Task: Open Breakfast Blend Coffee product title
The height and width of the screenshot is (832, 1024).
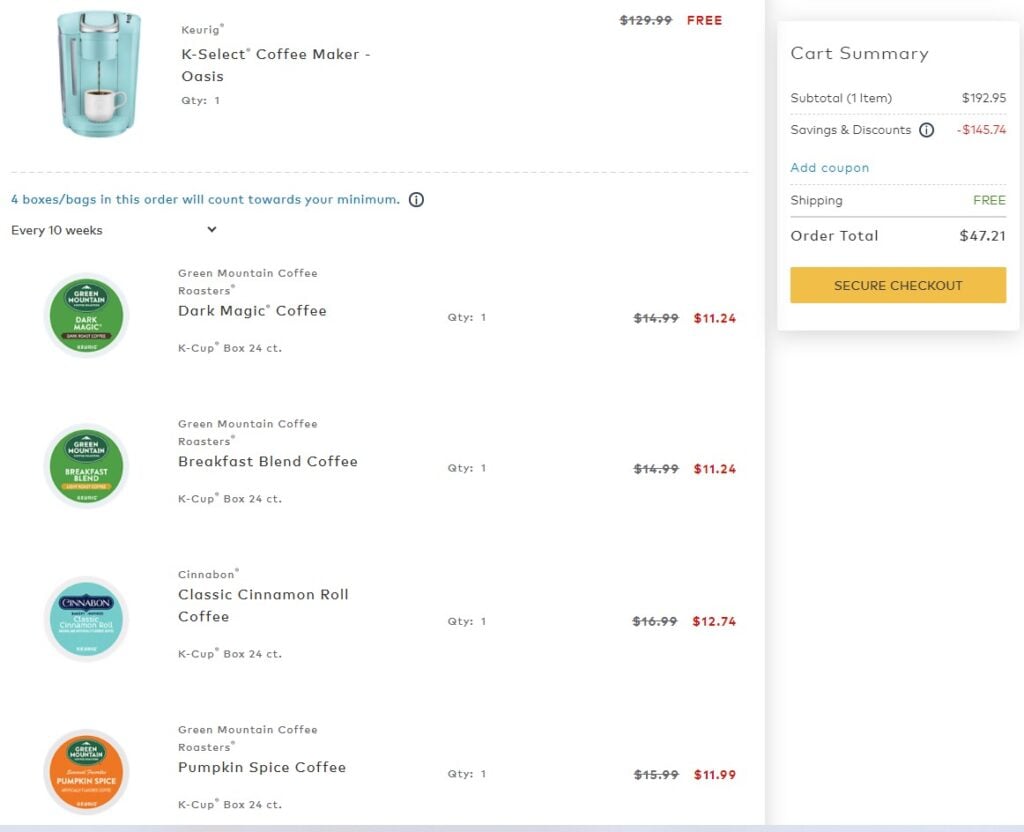Action: click(267, 461)
